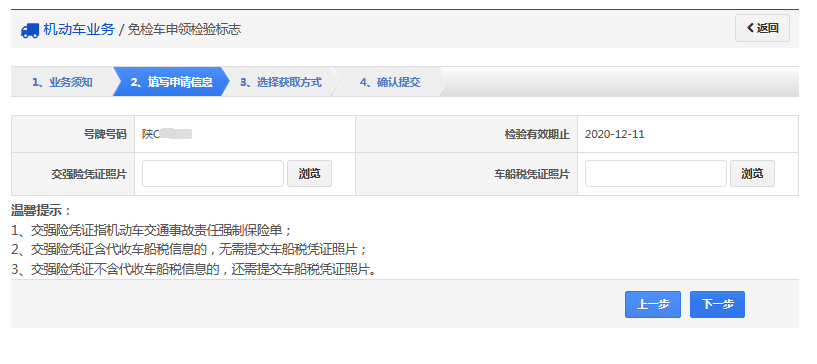Open the 机动车业务 breadcrumb link
Image resolution: width=817 pixels, height=364 pixels.
[x=79, y=29]
